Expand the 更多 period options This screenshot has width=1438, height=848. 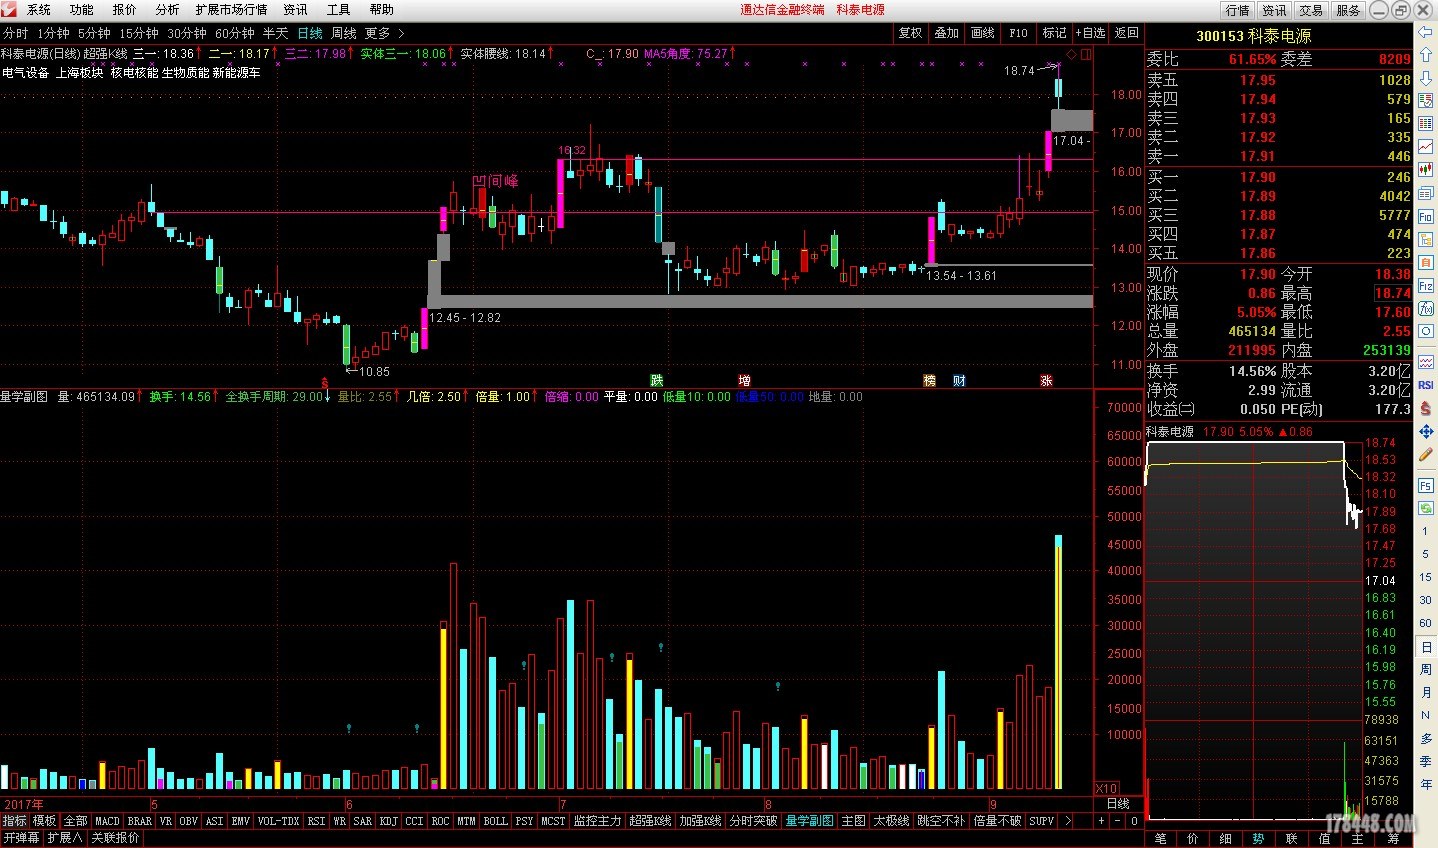click(x=384, y=33)
